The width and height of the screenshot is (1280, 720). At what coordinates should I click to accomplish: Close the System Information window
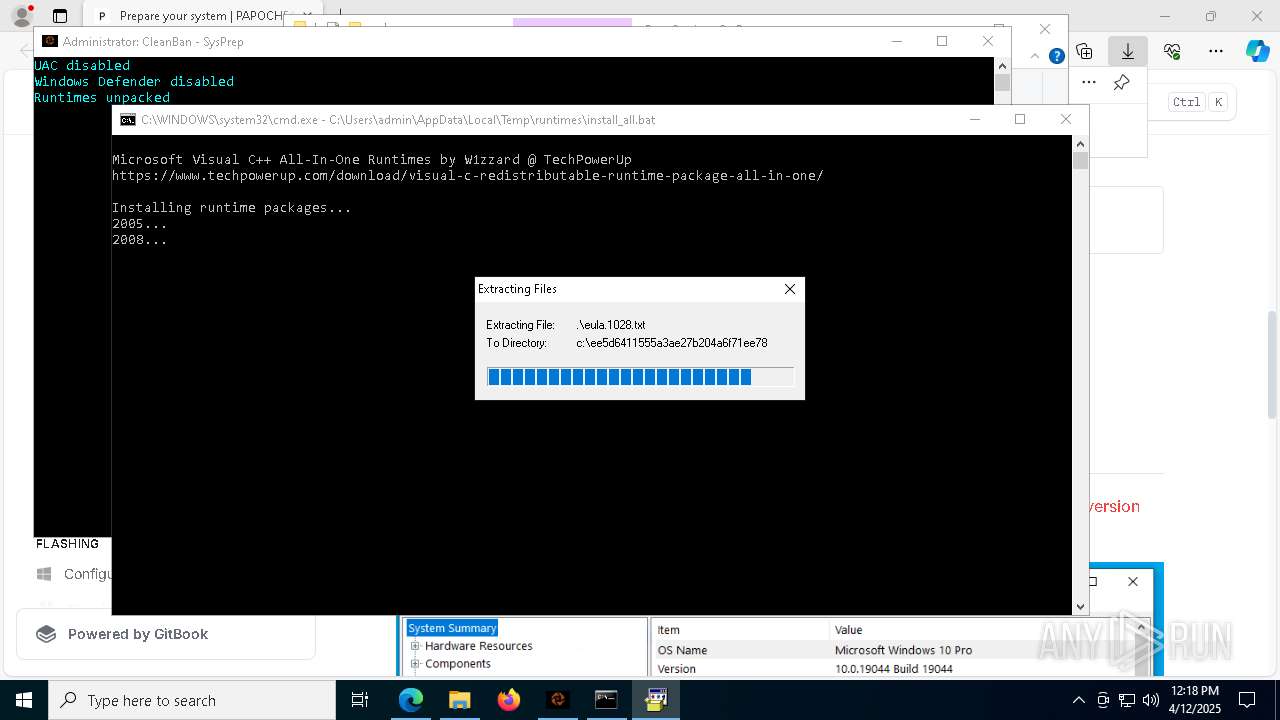coord(1132,581)
